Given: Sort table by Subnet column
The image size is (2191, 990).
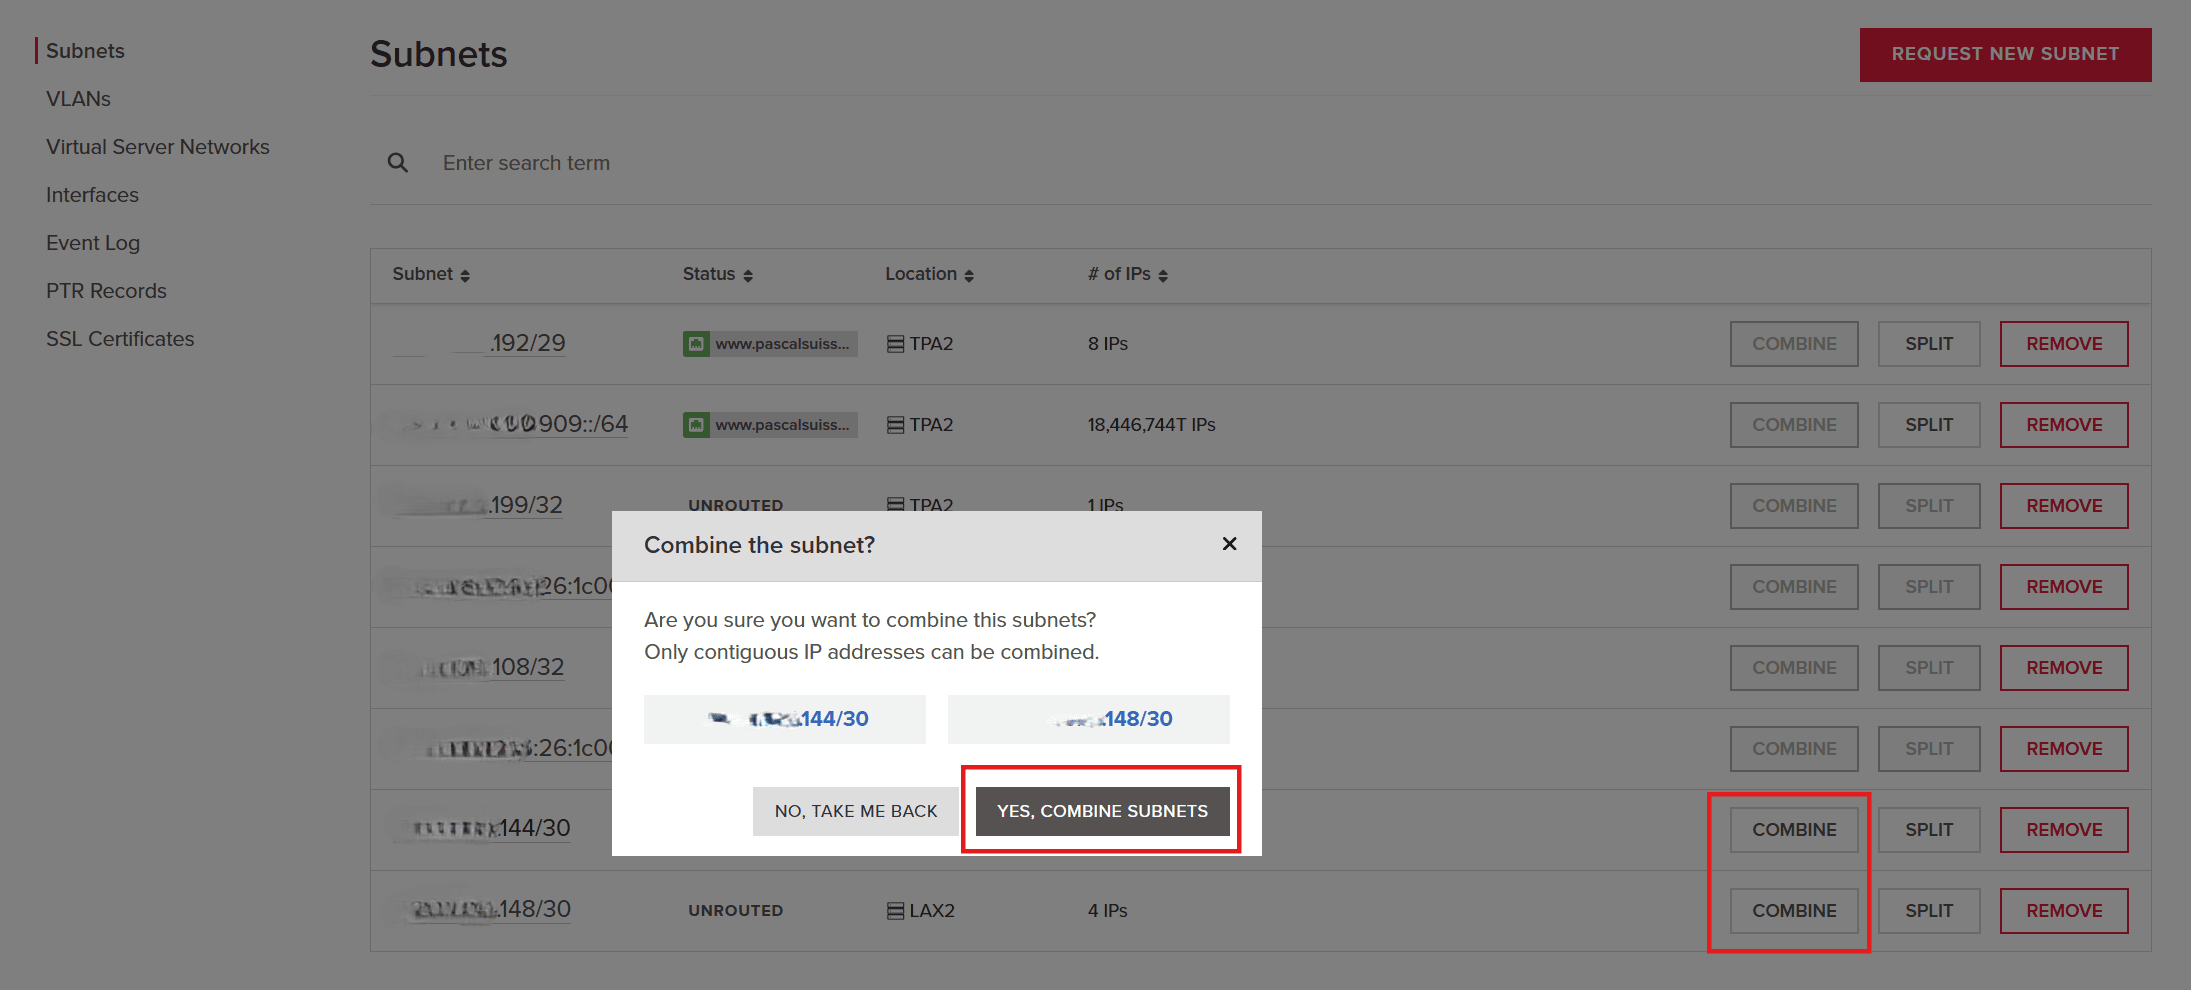Looking at the screenshot, I should click(x=431, y=275).
